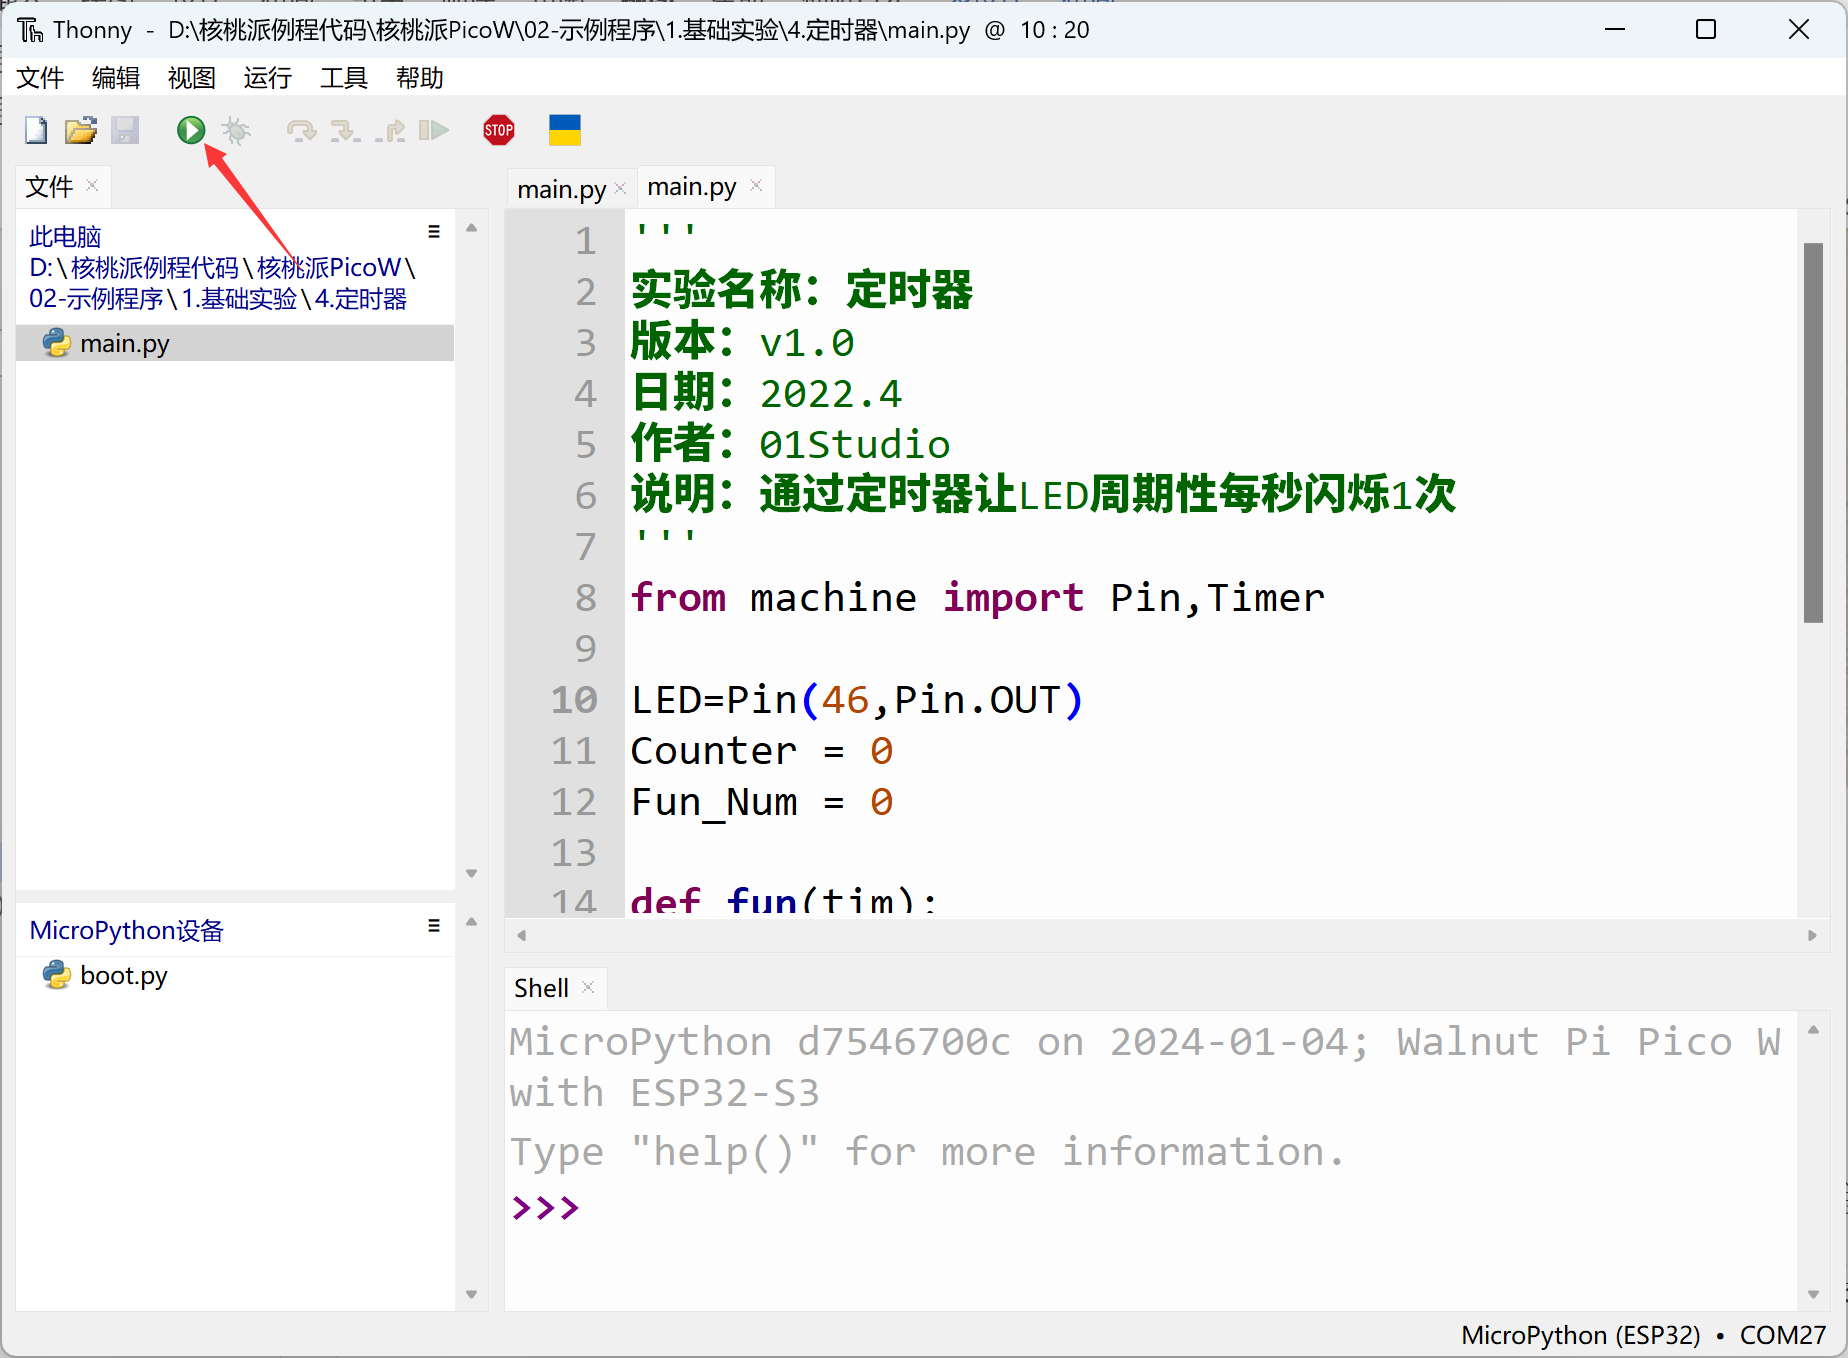The image size is (1848, 1358).
Task: Click the Debug script bug icon
Action: pyautogui.click(x=236, y=130)
